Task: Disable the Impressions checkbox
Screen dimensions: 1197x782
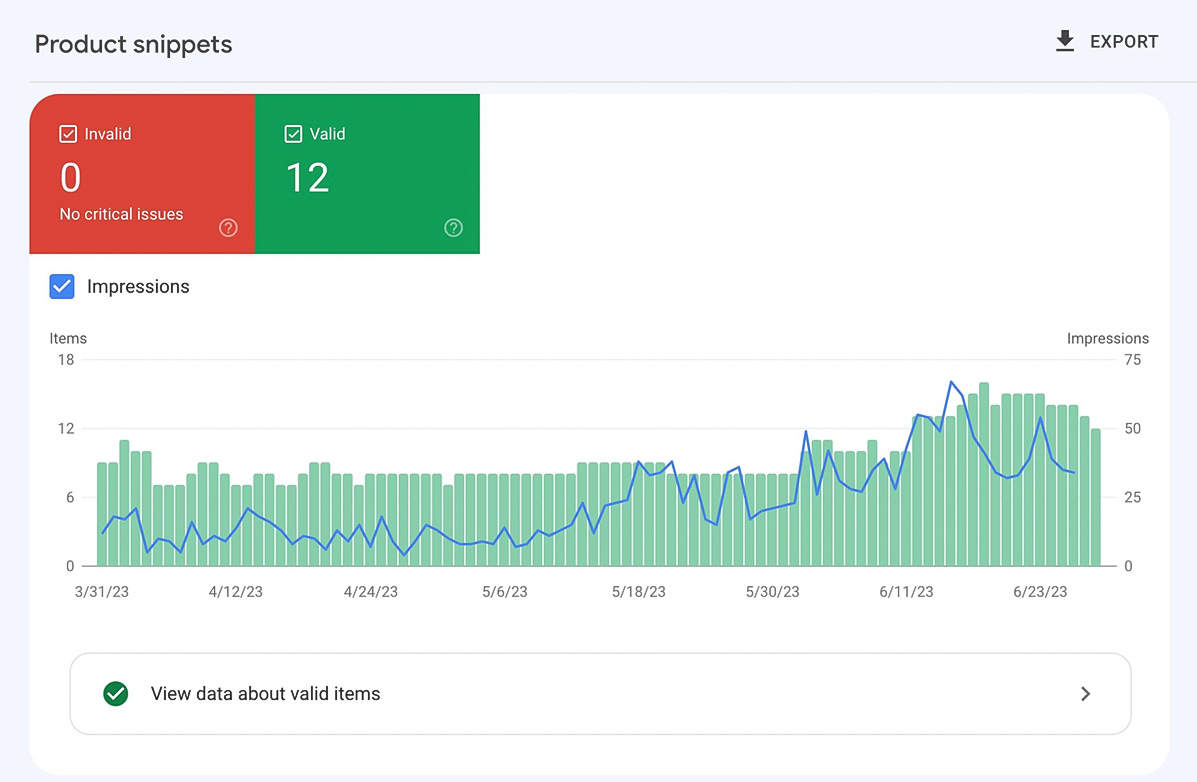Action: pyautogui.click(x=62, y=286)
